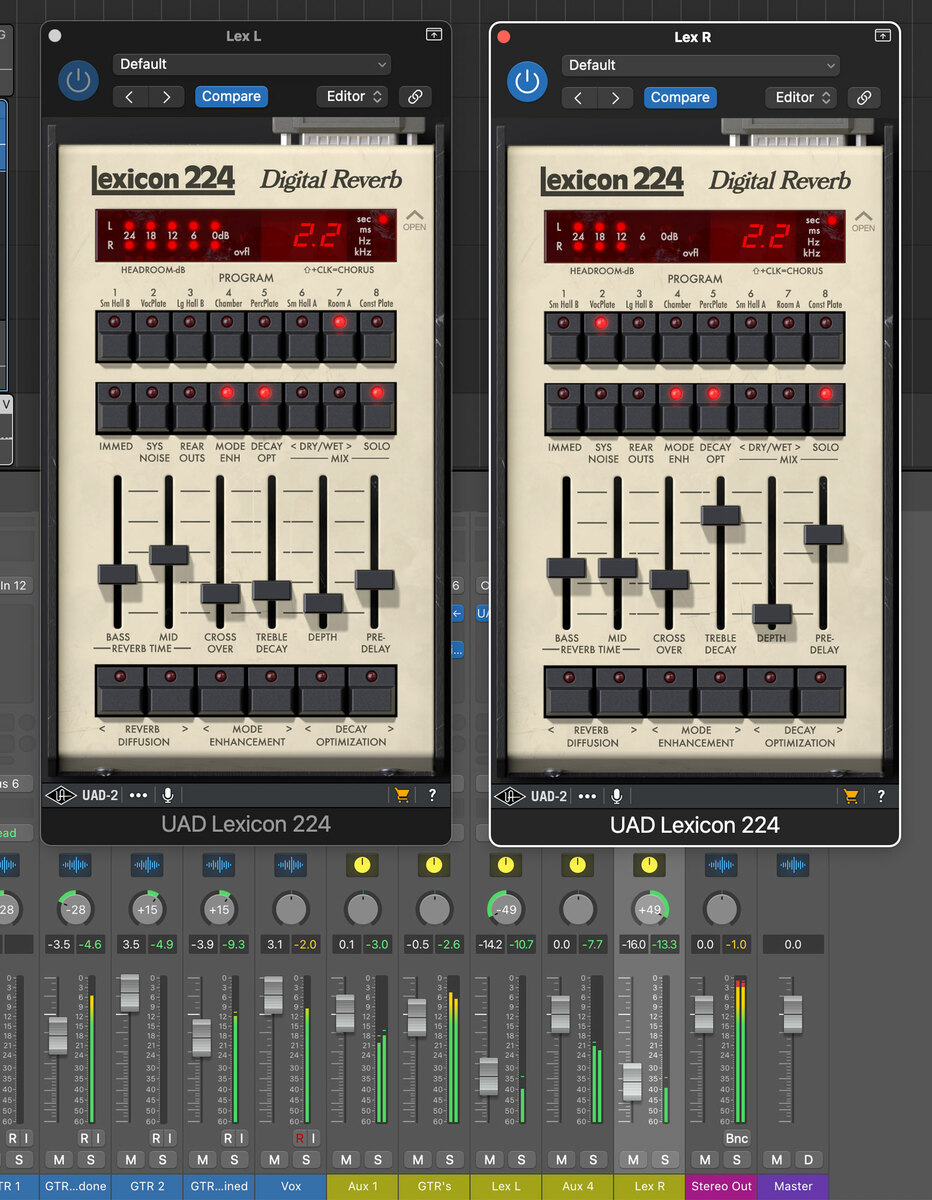The width and height of the screenshot is (932, 1200).
Task: Click the waveform icon on Stereo Out channel
Action: [x=721, y=865]
